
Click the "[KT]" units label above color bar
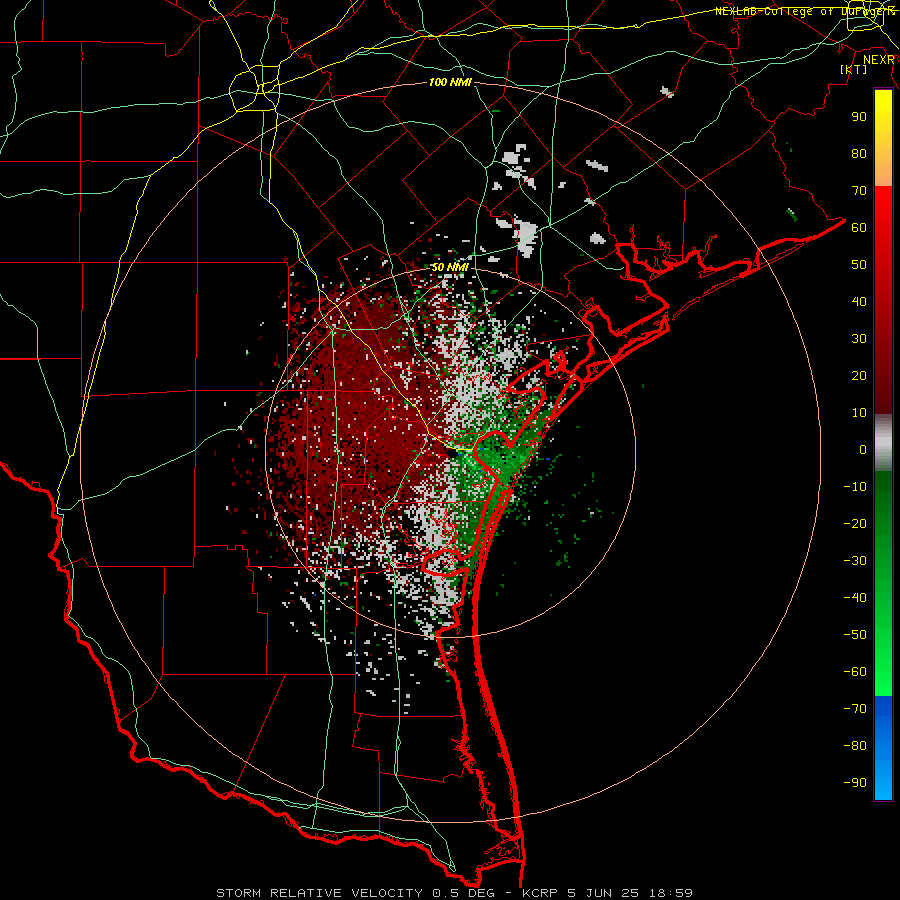(854, 69)
